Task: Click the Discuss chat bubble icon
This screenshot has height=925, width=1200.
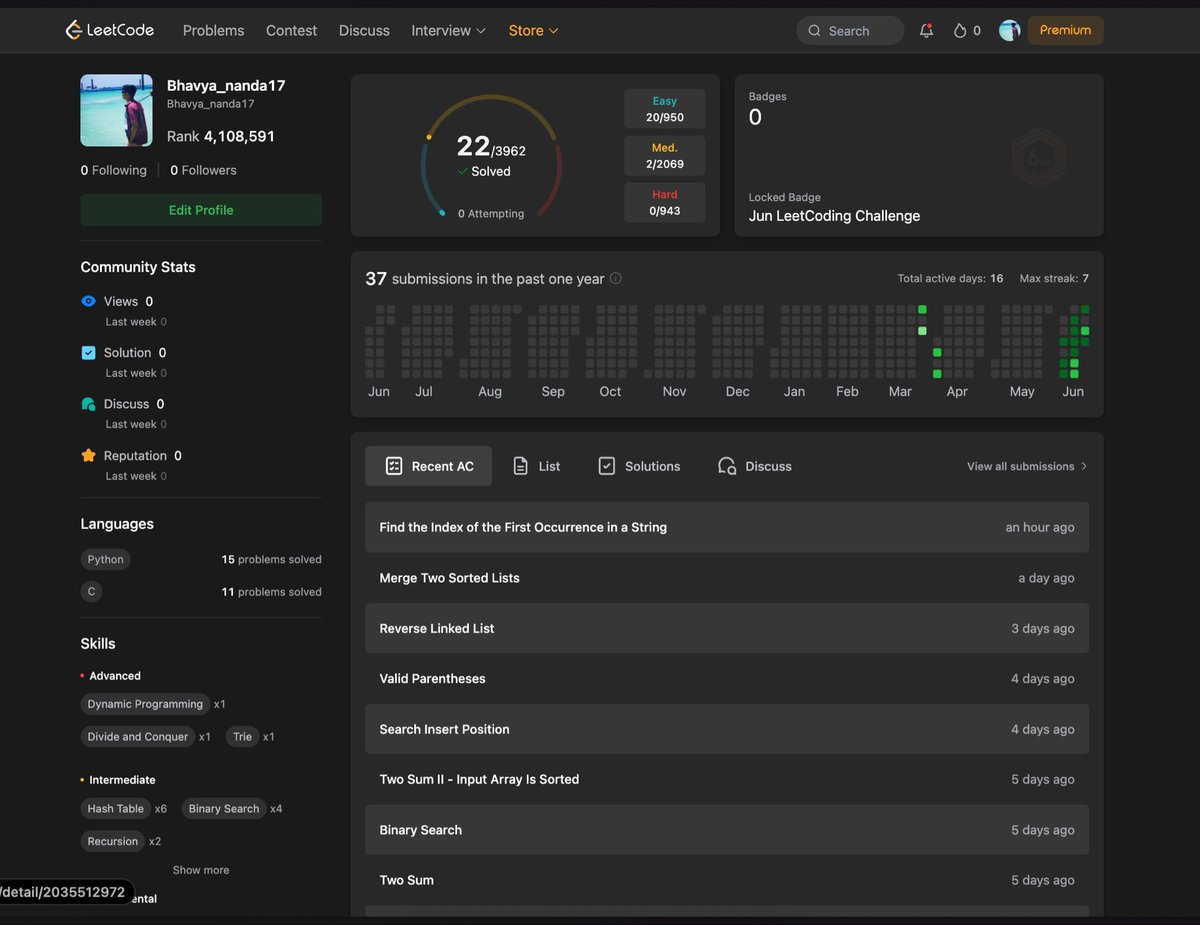Action: point(88,404)
